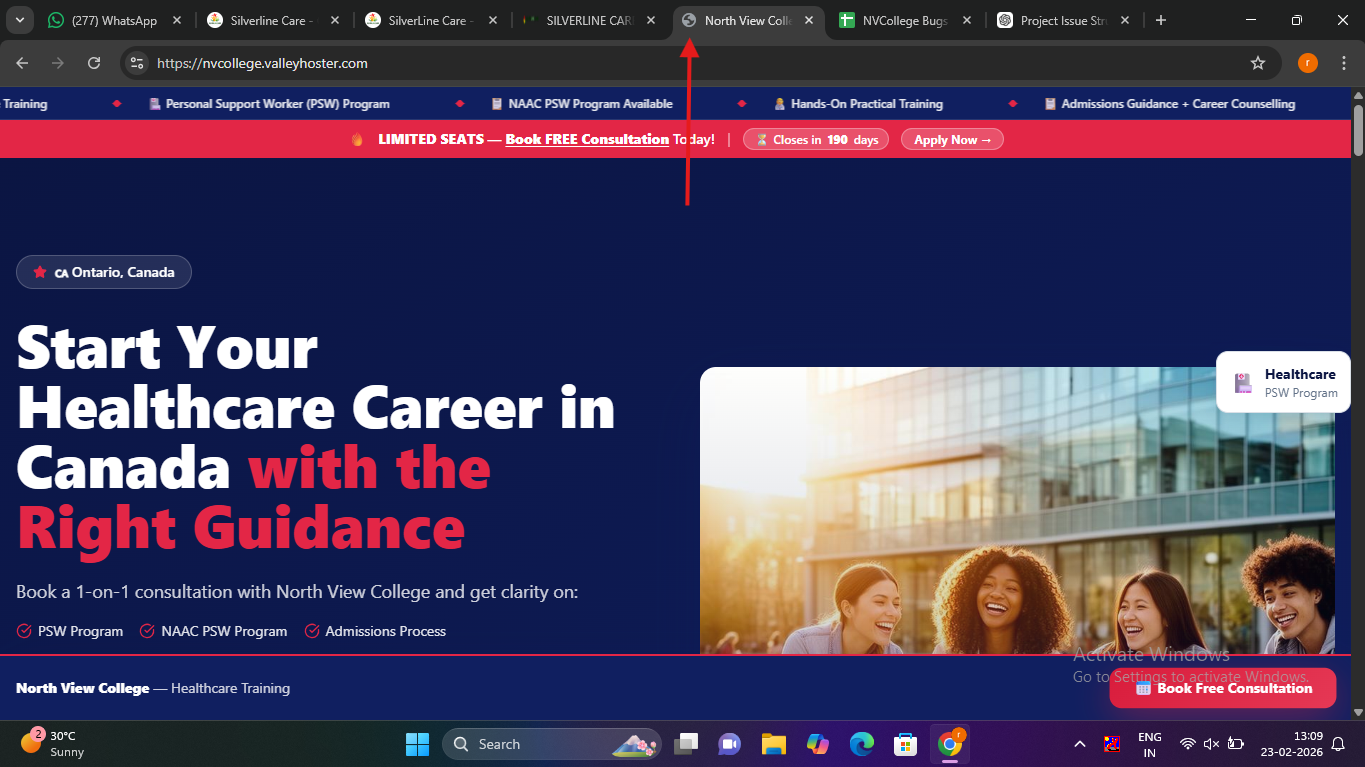Open File Explorer from the taskbar
1365x767 pixels.
point(774,744)
